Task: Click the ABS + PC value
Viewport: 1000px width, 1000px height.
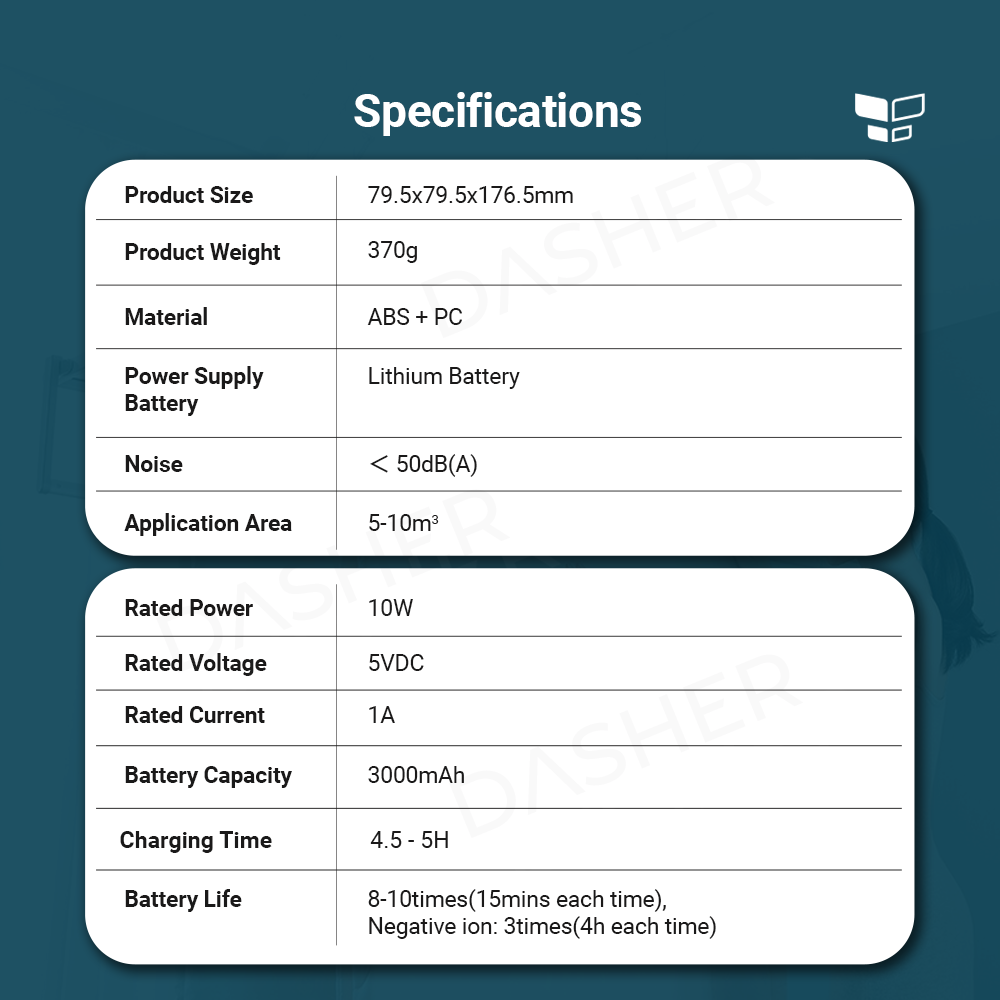Action: [x=415, y=317]
